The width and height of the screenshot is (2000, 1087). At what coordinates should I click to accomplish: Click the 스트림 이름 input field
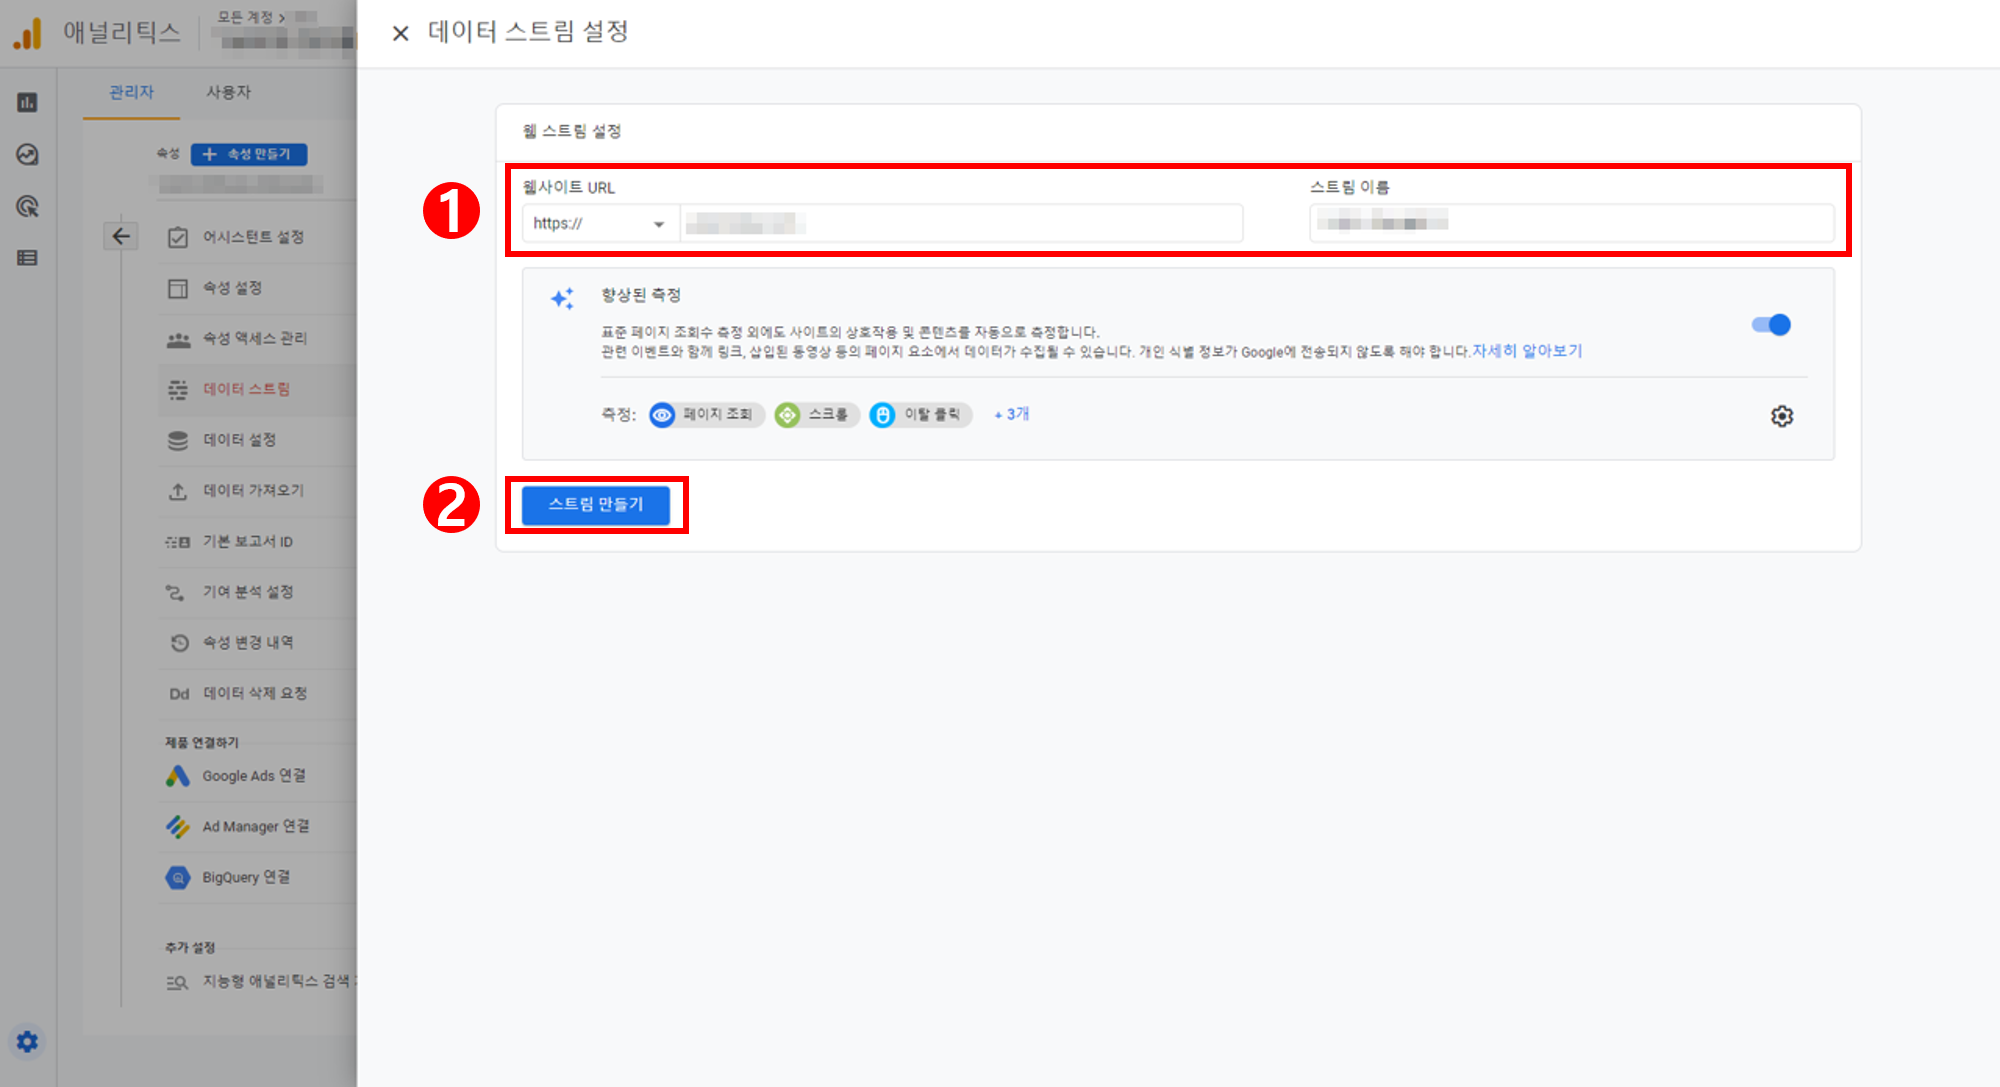[x=1570, y=222]
